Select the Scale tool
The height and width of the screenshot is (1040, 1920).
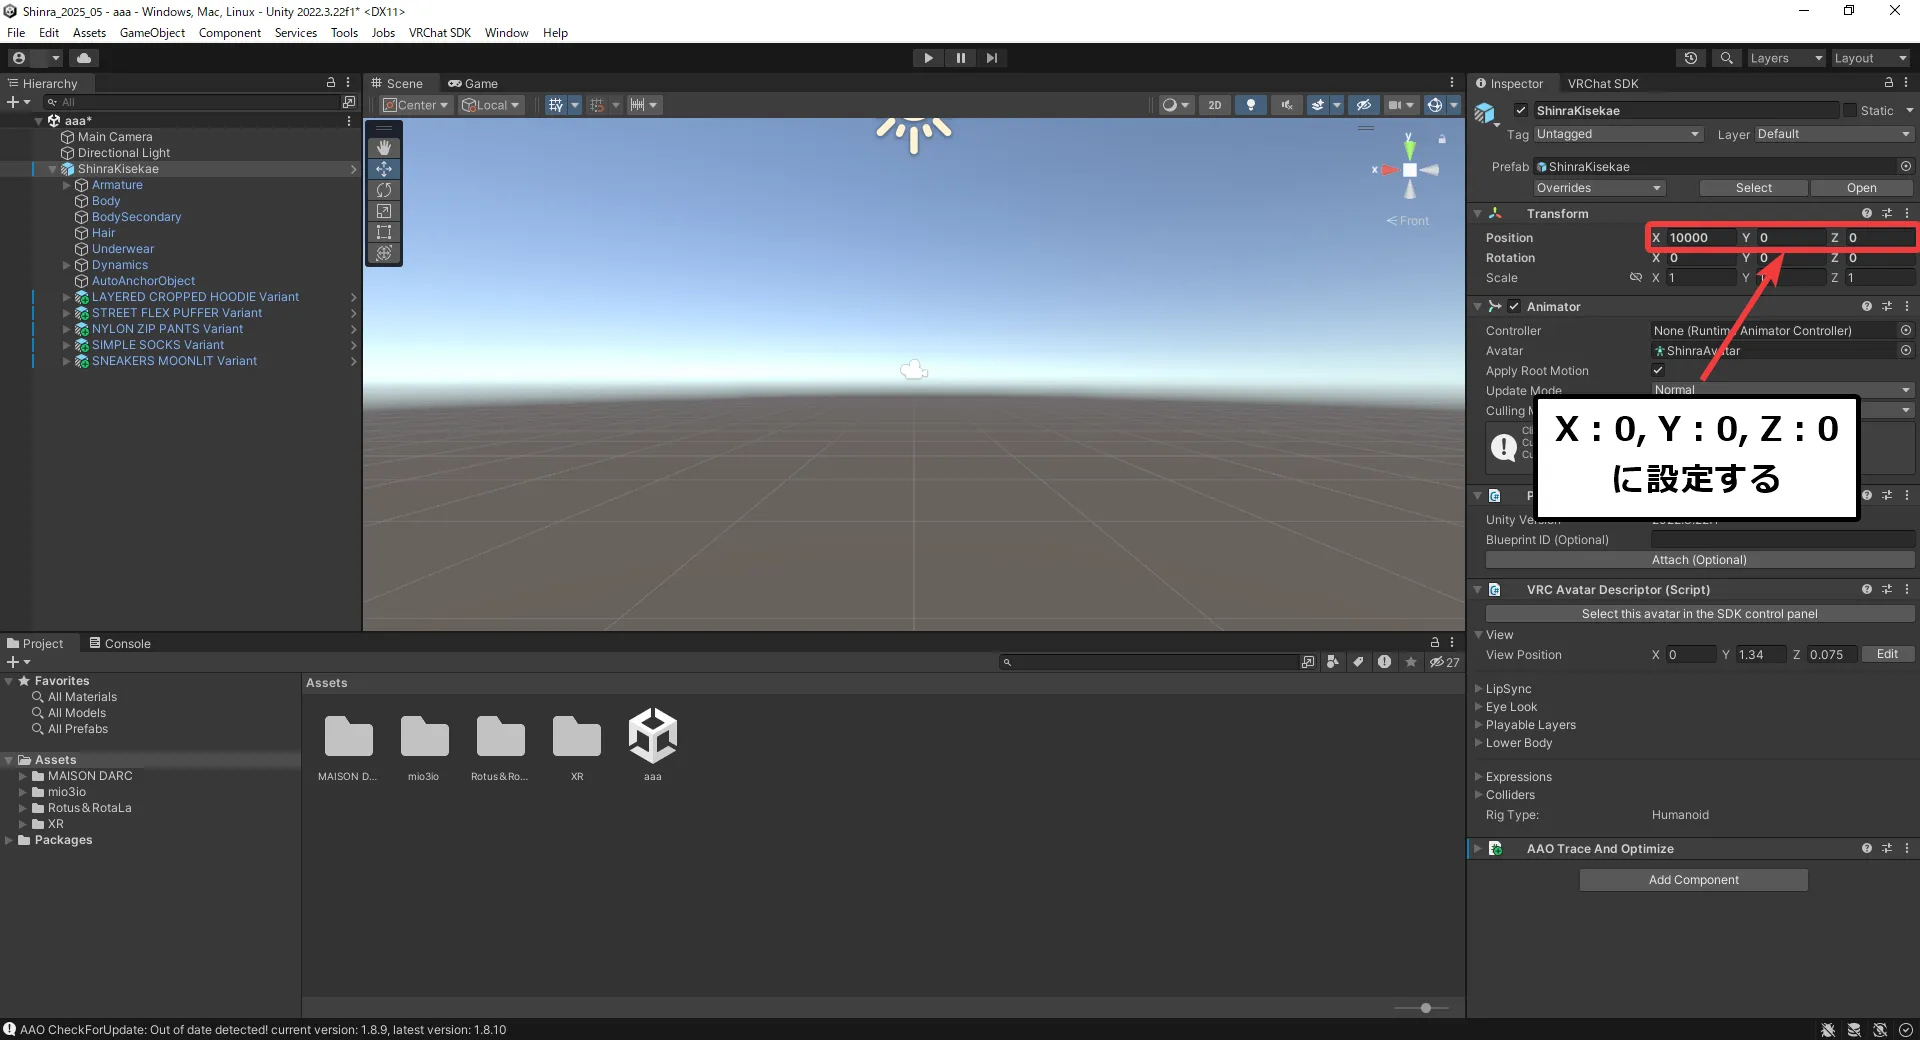tap(384, 211)
